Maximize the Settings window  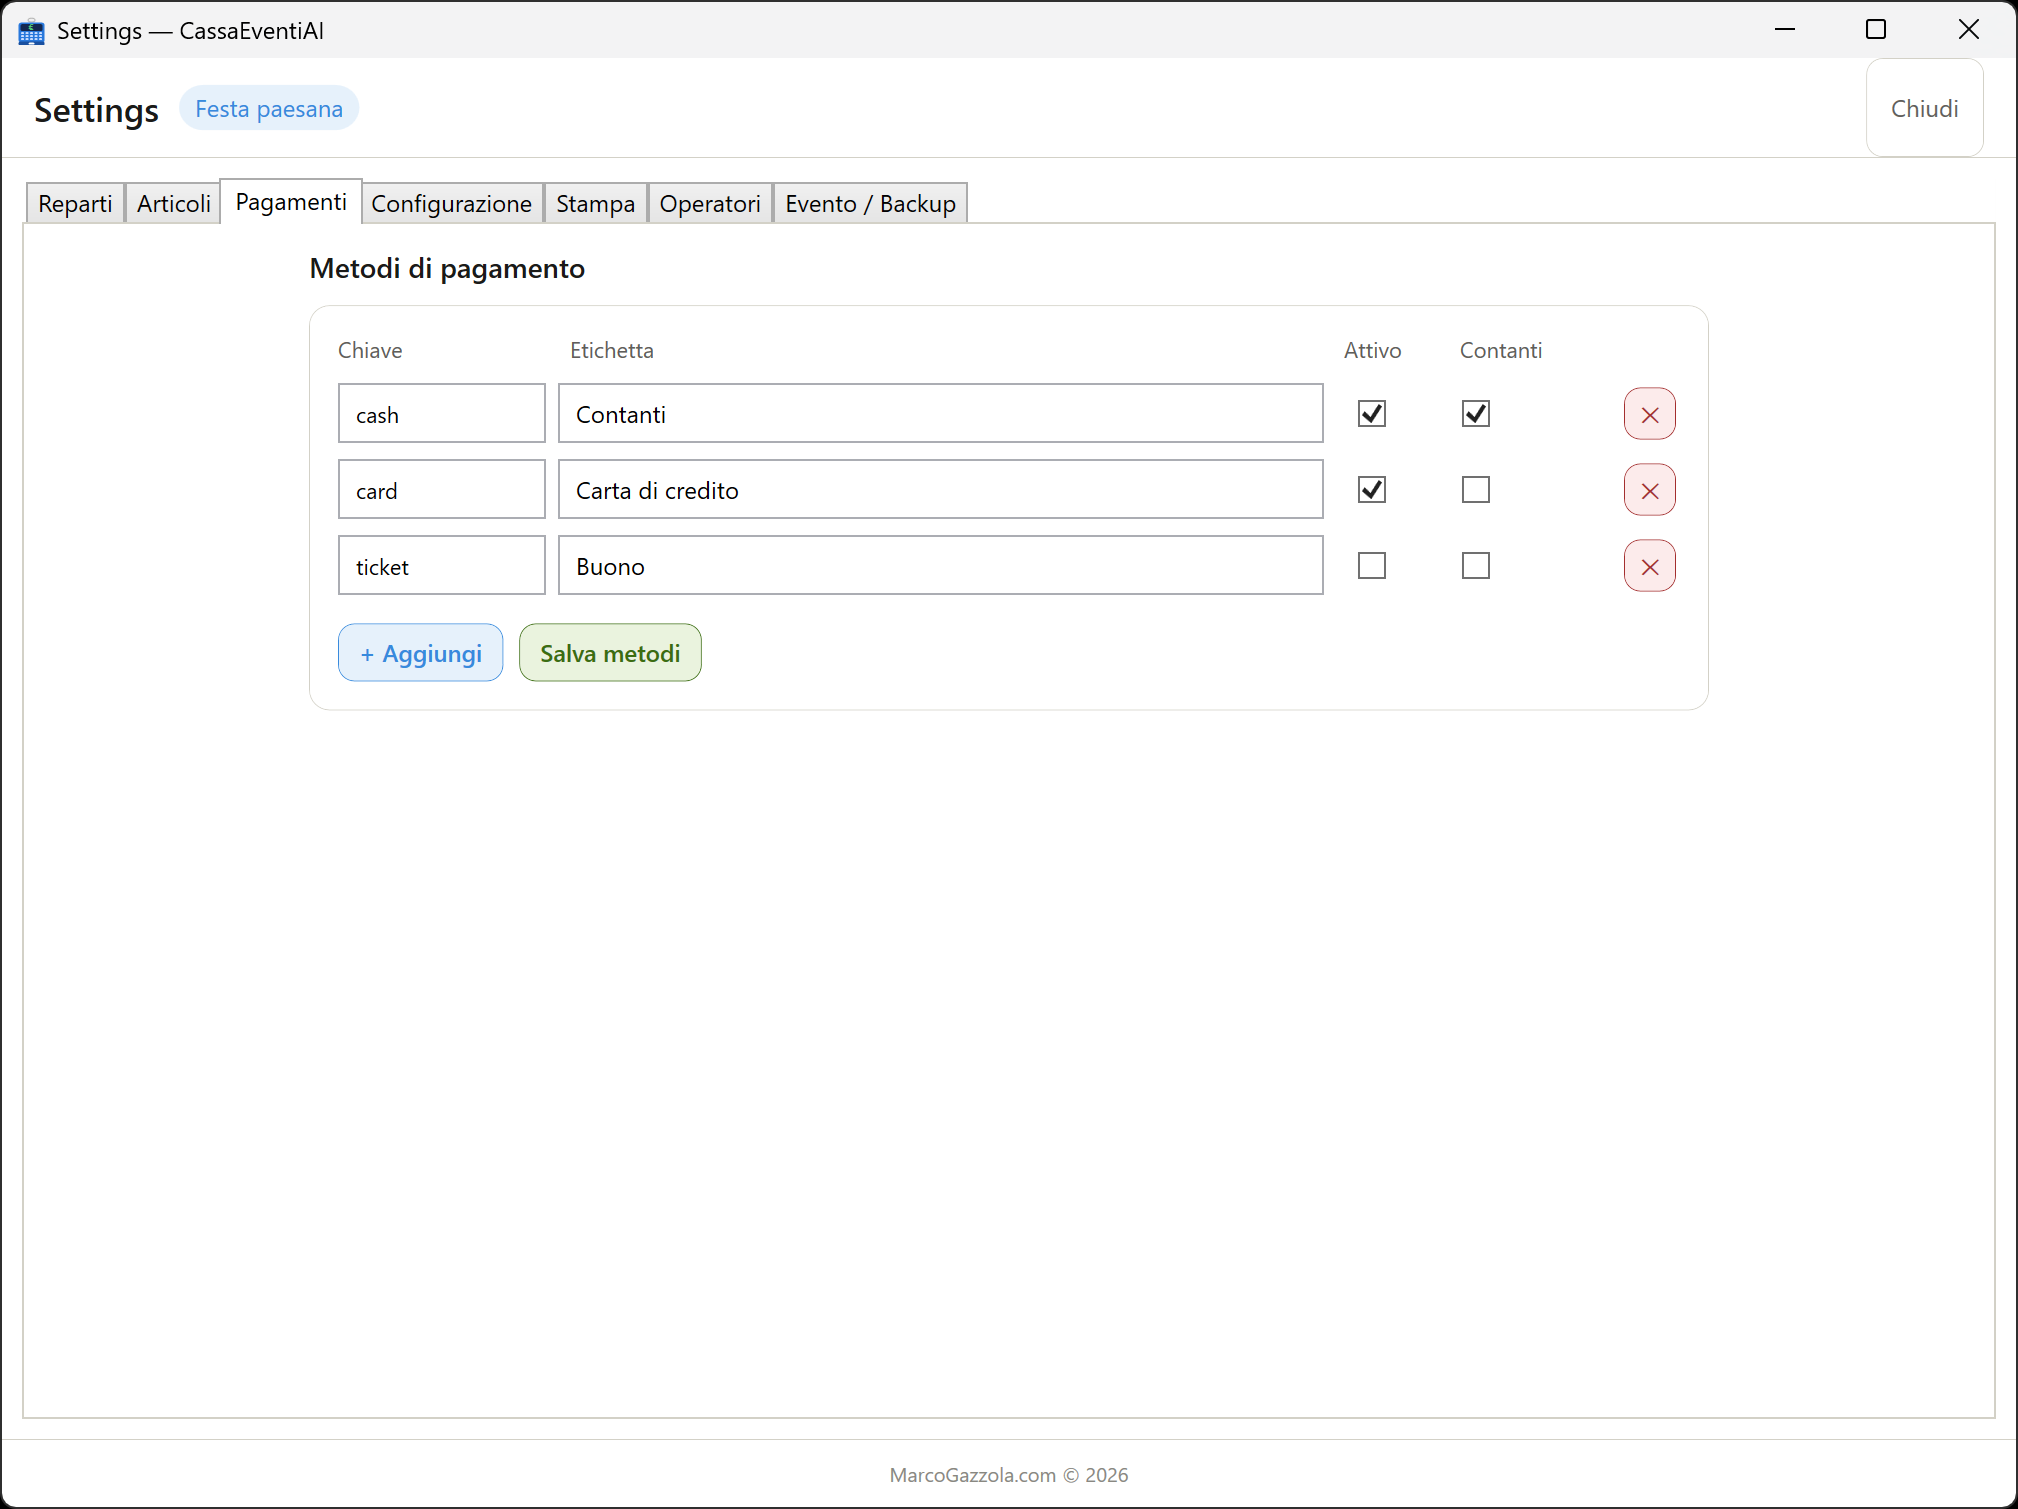click(x=1876, y=30)
